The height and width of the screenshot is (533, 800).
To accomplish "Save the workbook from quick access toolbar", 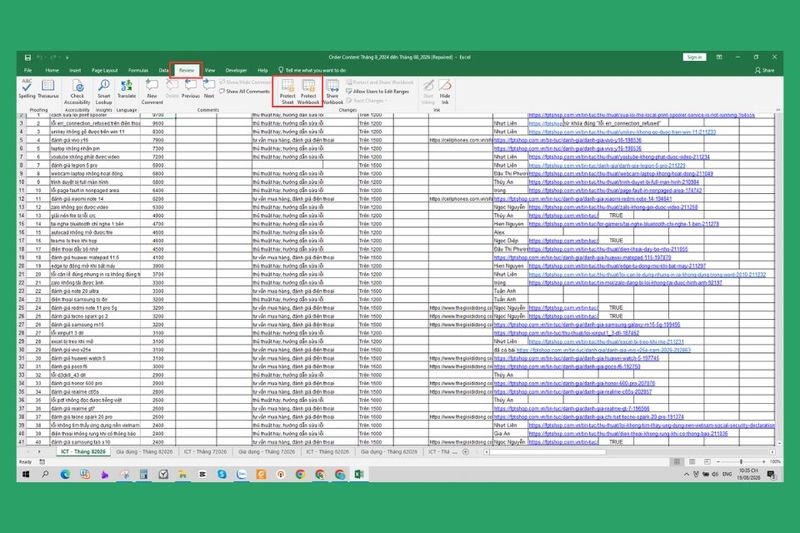I will pyautogui.click(x=28, y=57).
